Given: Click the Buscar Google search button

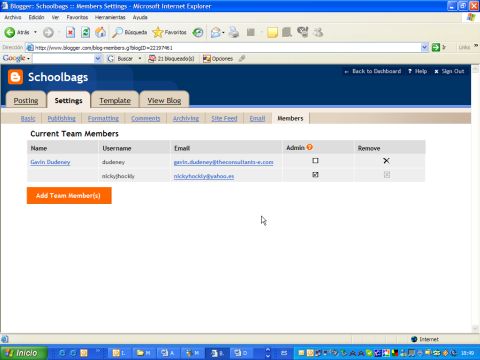Looking at the screenshot, I should pos(120,59).
